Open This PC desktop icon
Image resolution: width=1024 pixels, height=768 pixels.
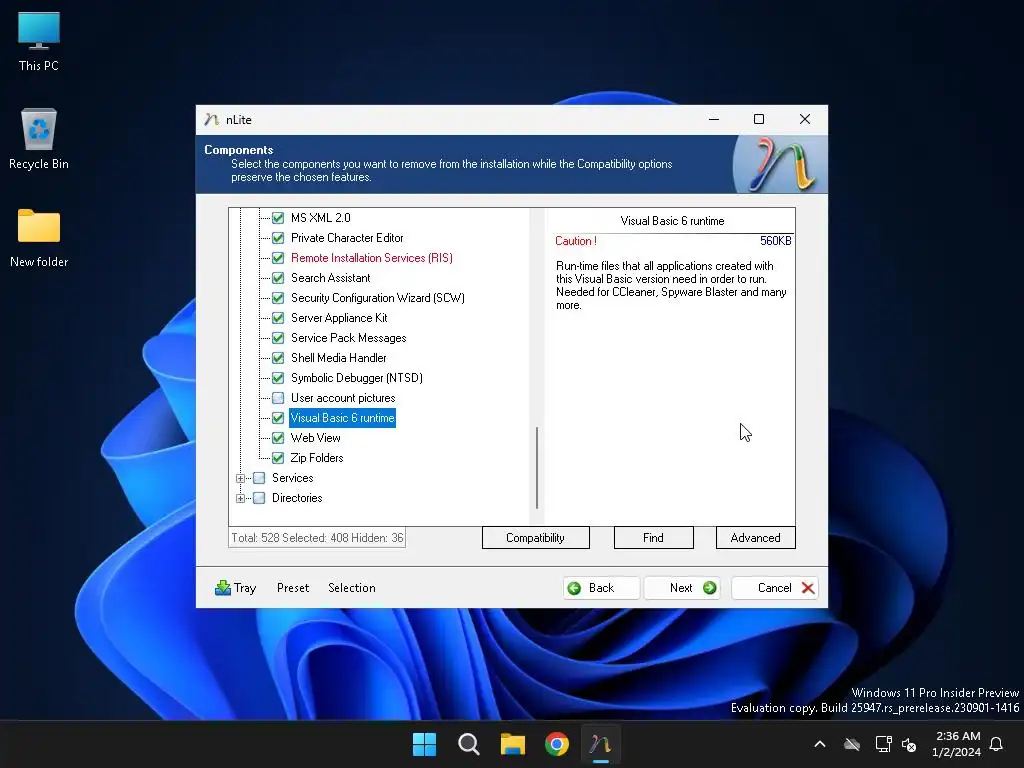[x=39, y=42]
